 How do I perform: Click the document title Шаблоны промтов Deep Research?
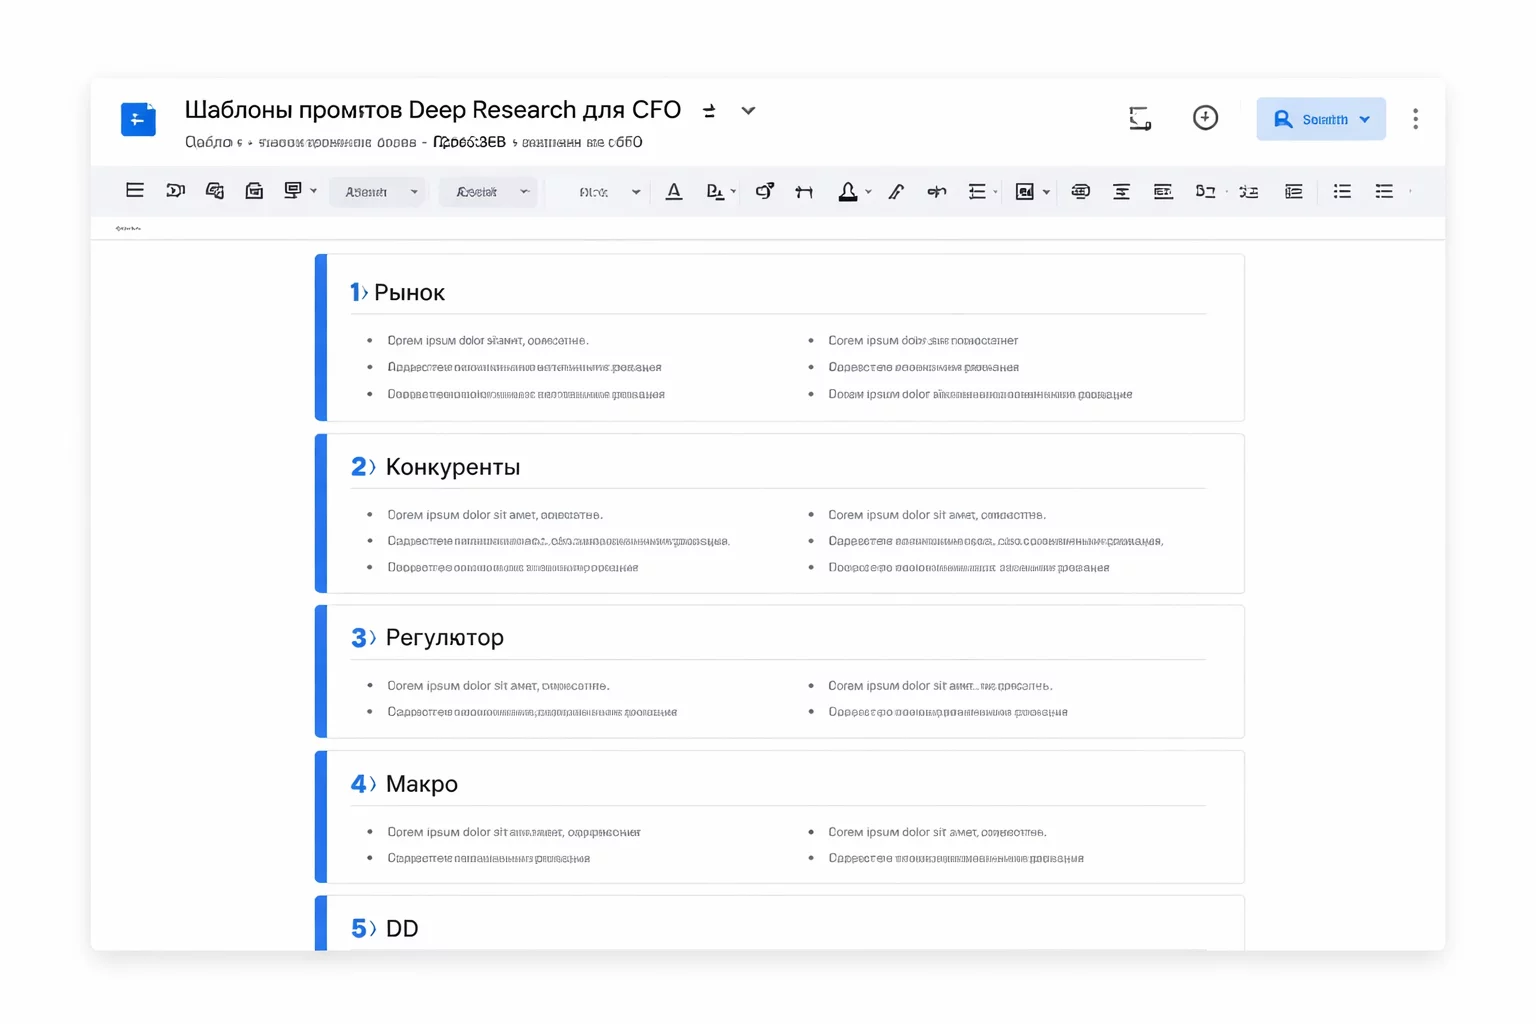coord(433,109)
